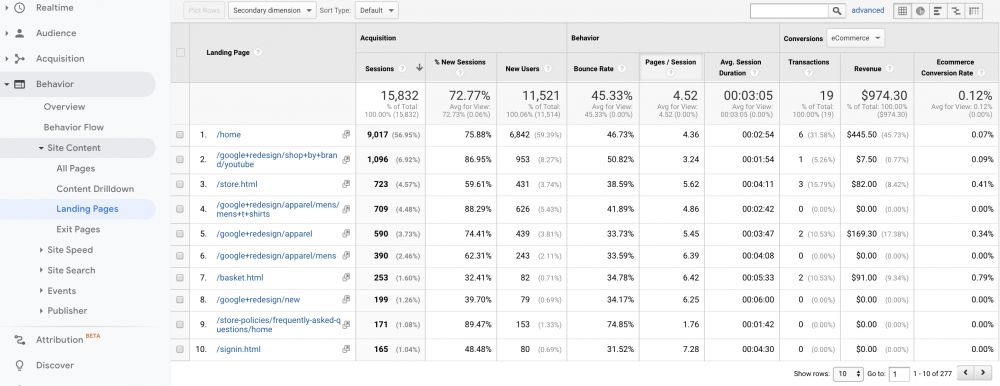Open /home page in new window icon
The height and width of the screenshot is (386, 1000).
346,135
